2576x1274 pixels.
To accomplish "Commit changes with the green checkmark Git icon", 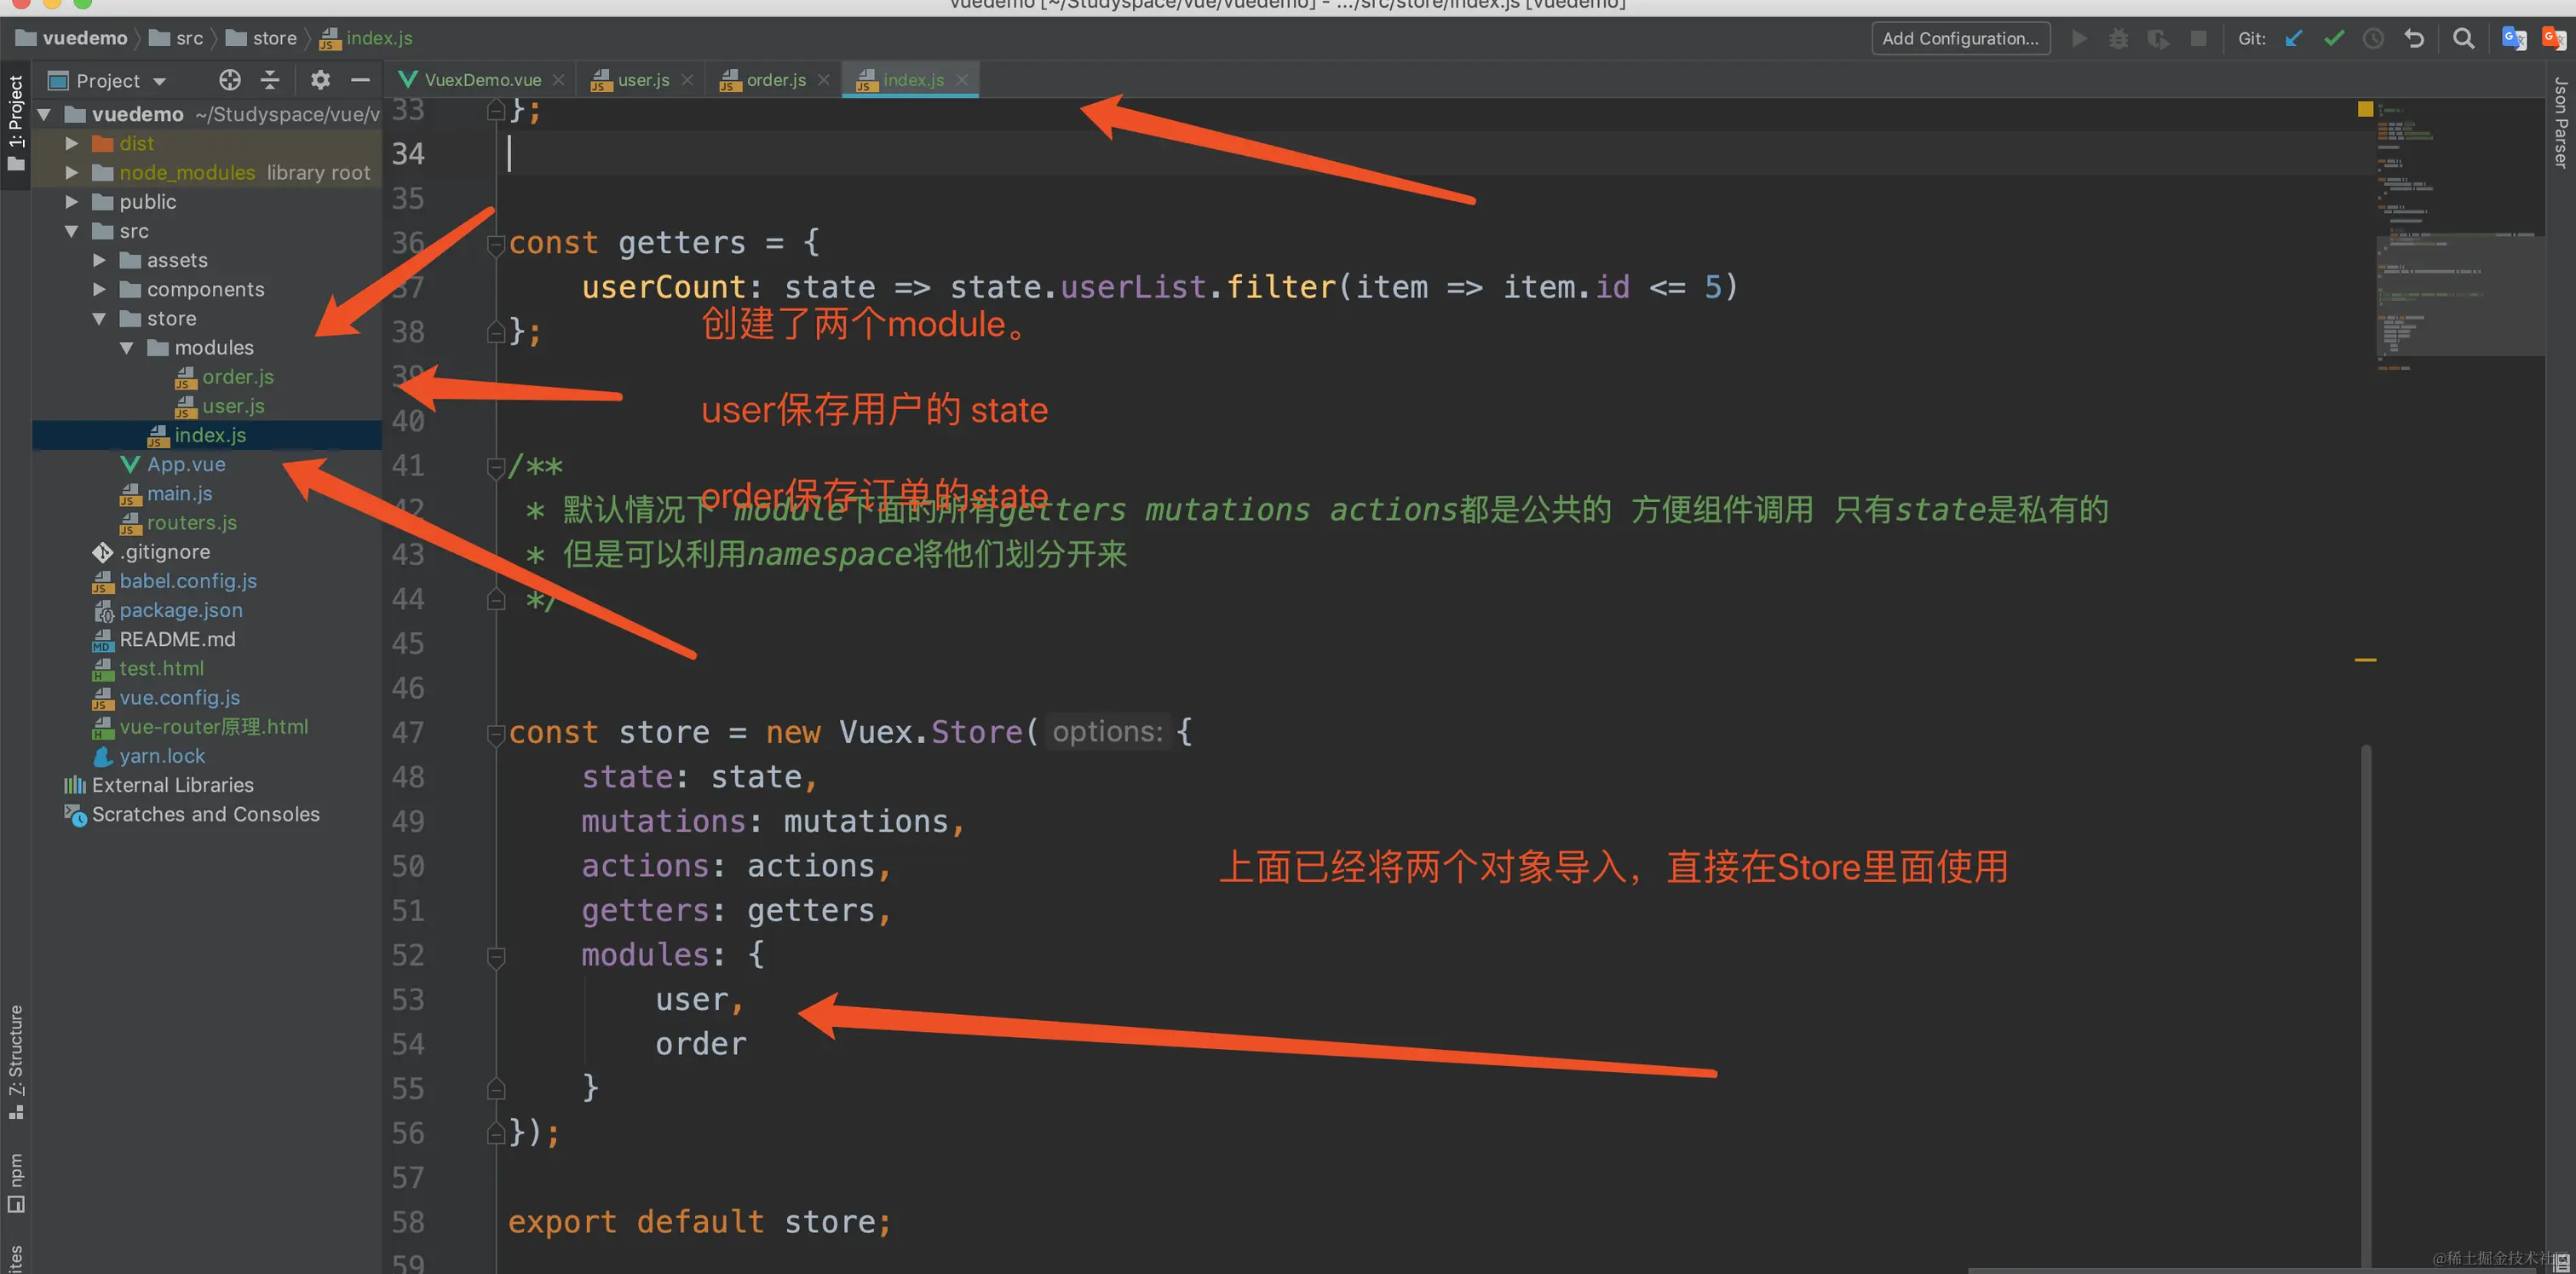I will point(2333,38).
